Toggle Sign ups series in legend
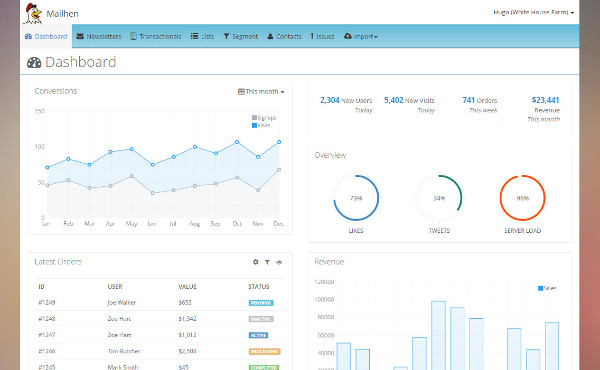Viewport: 600px width, 370px height. [264, 118]
